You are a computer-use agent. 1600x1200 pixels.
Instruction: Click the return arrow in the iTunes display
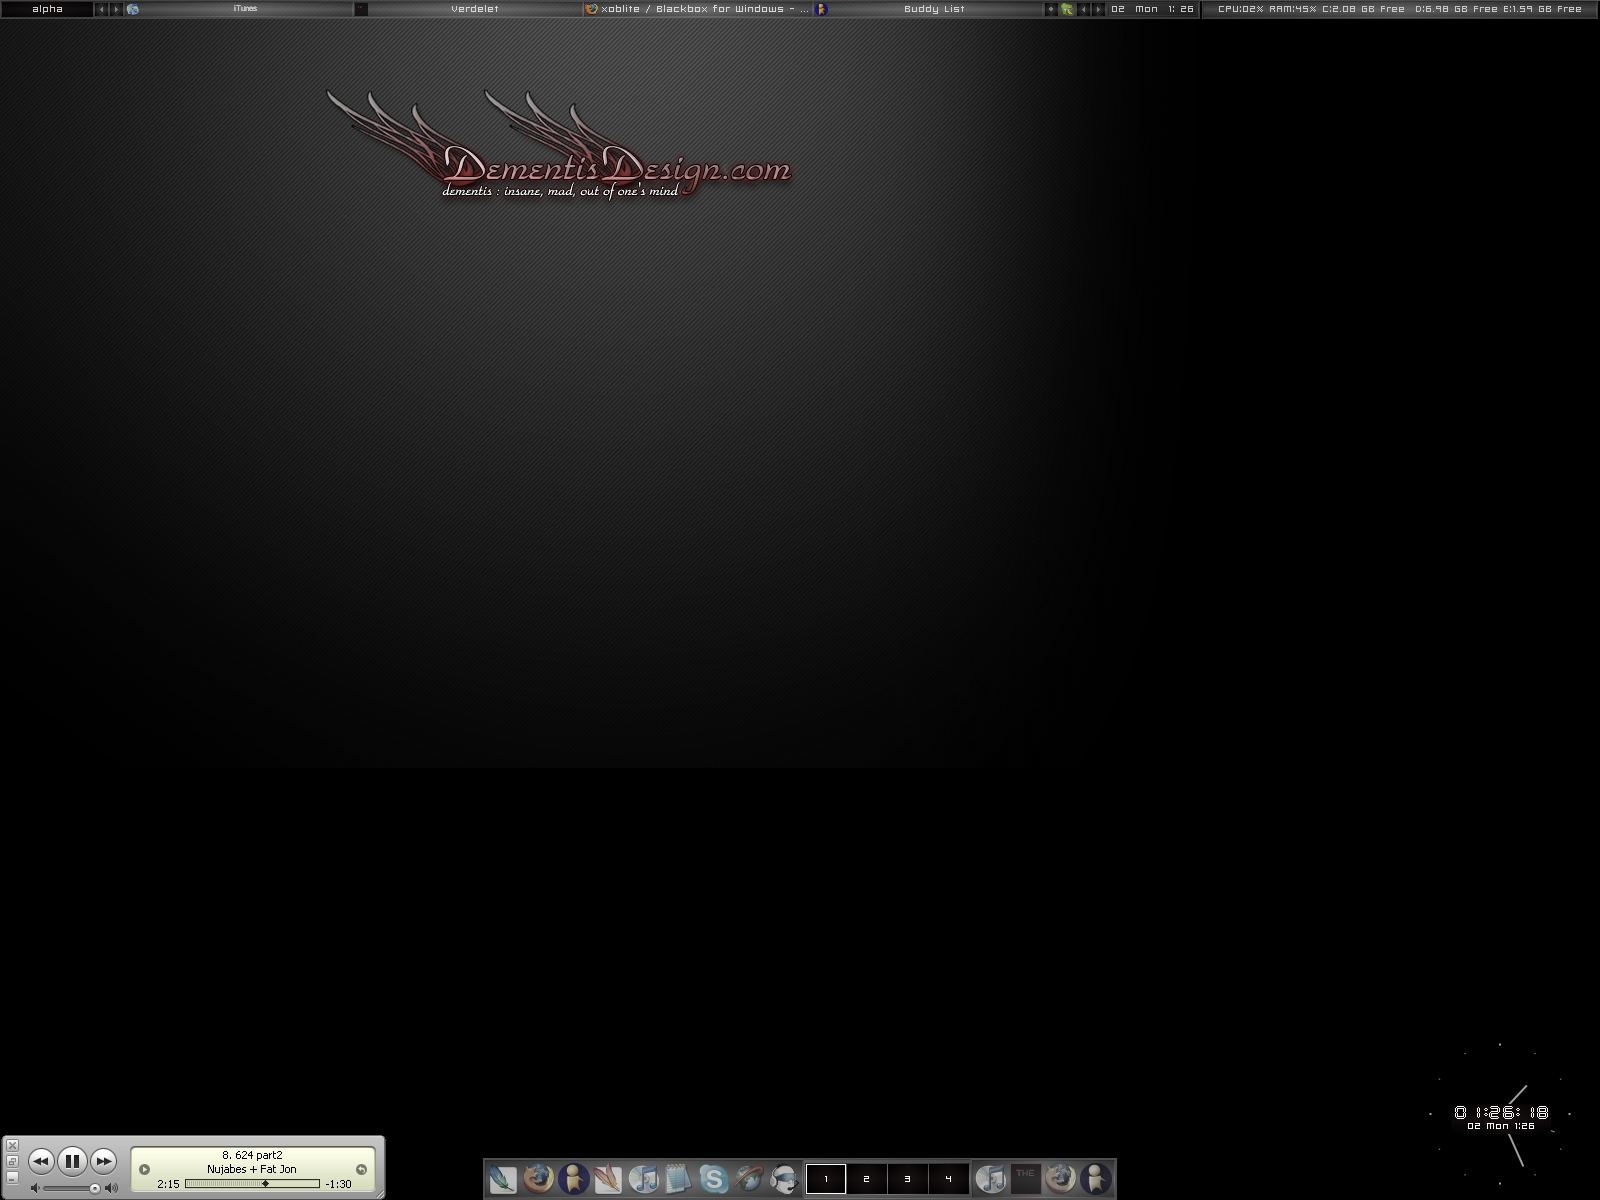(x=361, y=1169)
